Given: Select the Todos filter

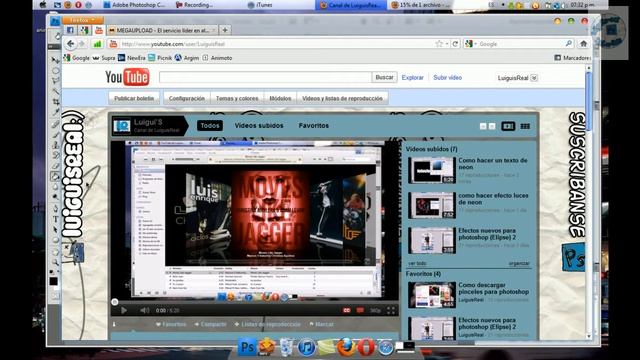Looking at the screenshot, I should (210, 126).
